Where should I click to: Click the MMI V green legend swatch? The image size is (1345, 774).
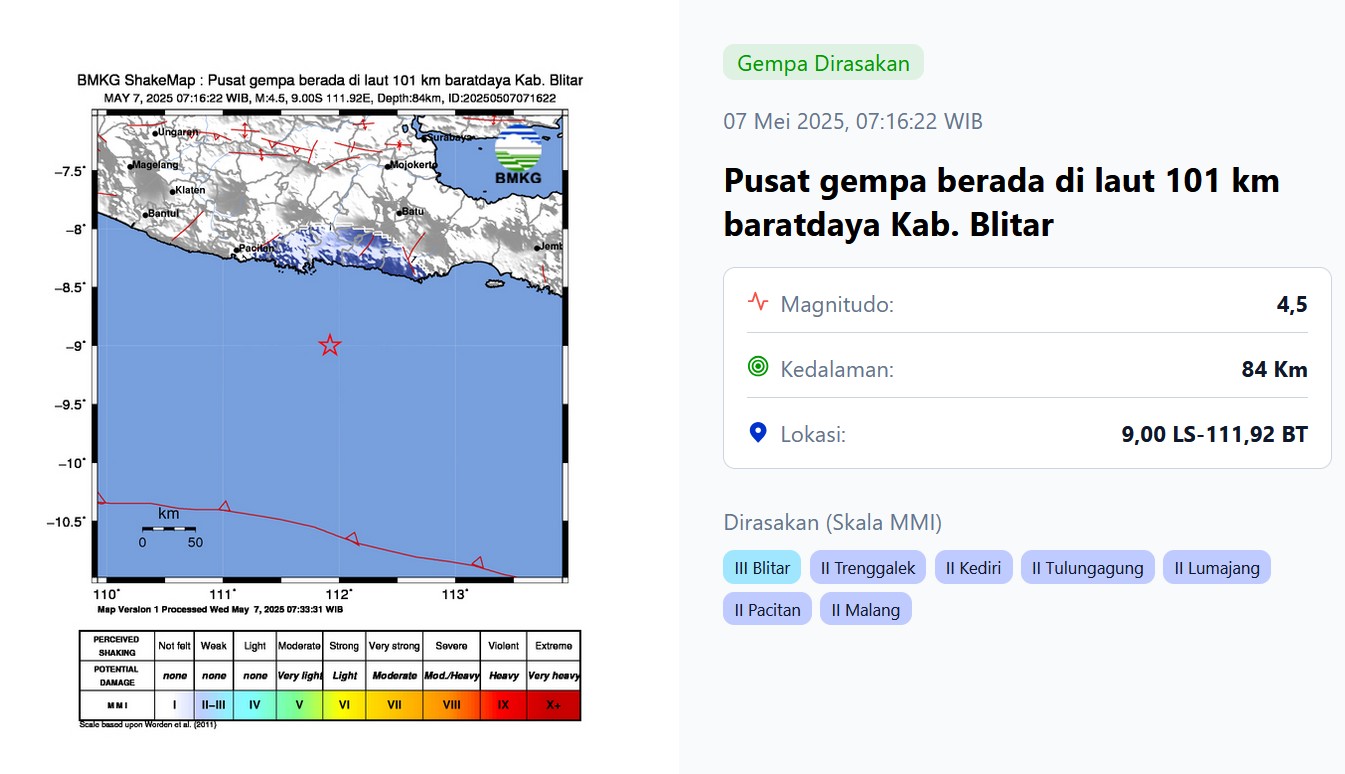coord(299,705)
